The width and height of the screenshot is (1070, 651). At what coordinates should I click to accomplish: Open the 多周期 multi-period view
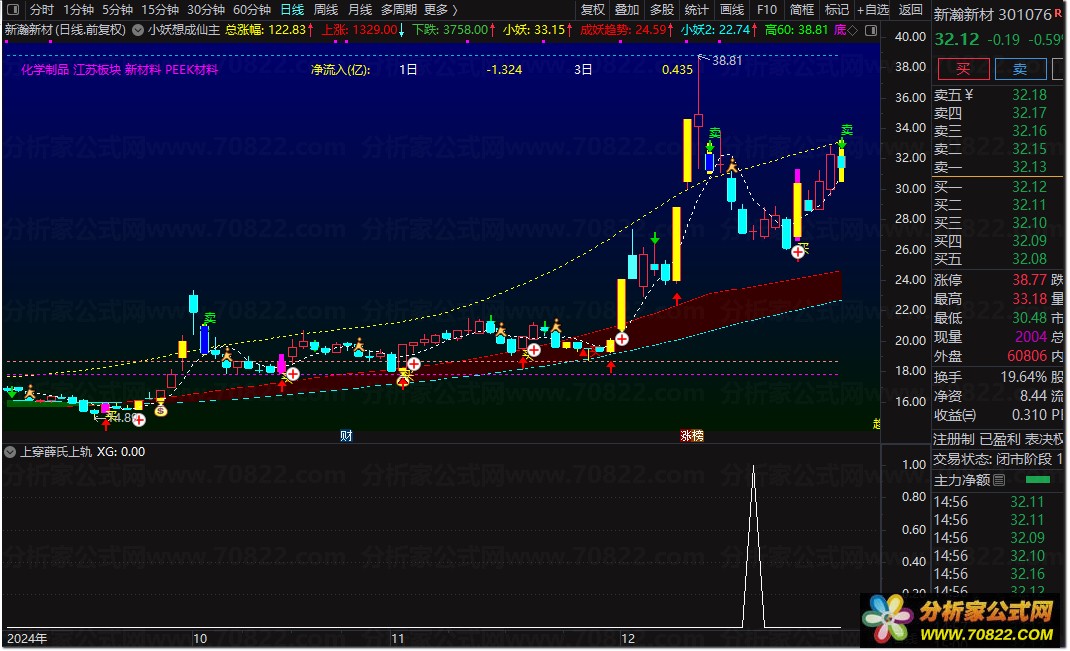(x=399, y=10)
